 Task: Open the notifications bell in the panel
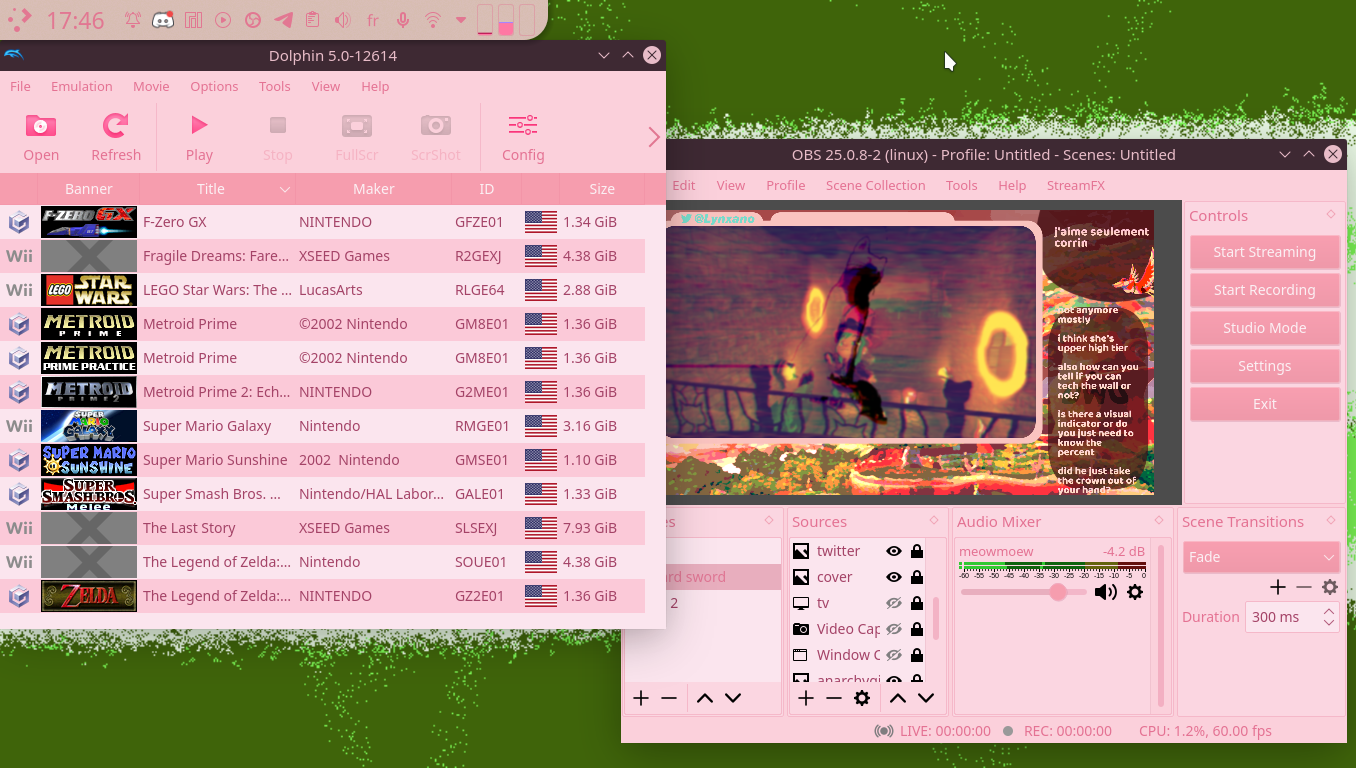click(x=132, y=20)
